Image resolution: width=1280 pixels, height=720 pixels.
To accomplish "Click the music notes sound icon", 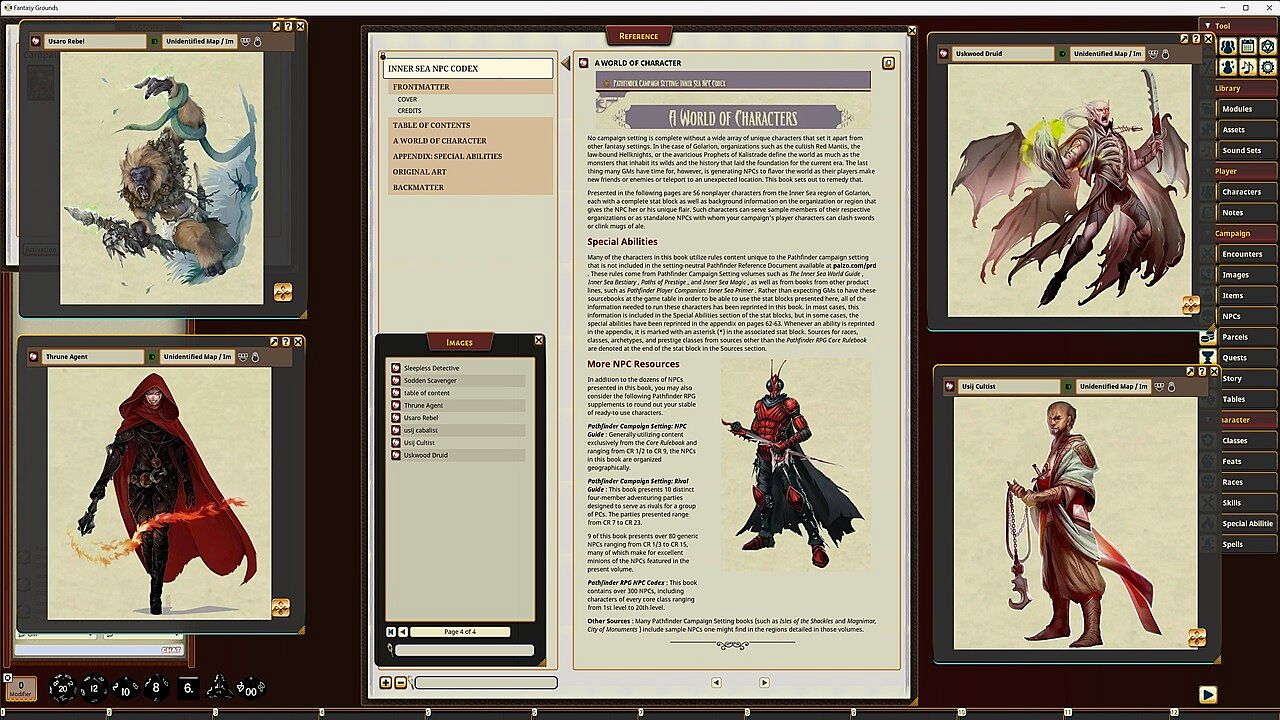I will tap(1247, 67).
